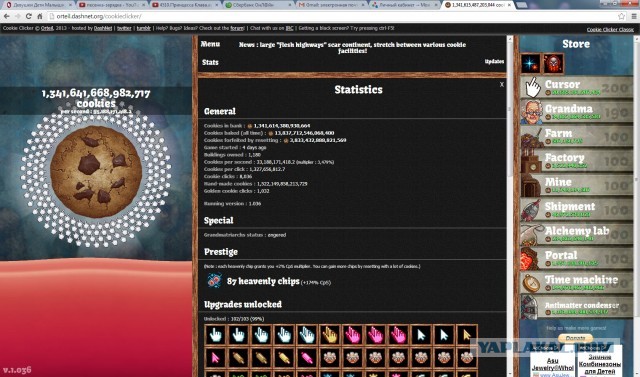Select the pink rolling pin upgrade icon

coord(307,358)
